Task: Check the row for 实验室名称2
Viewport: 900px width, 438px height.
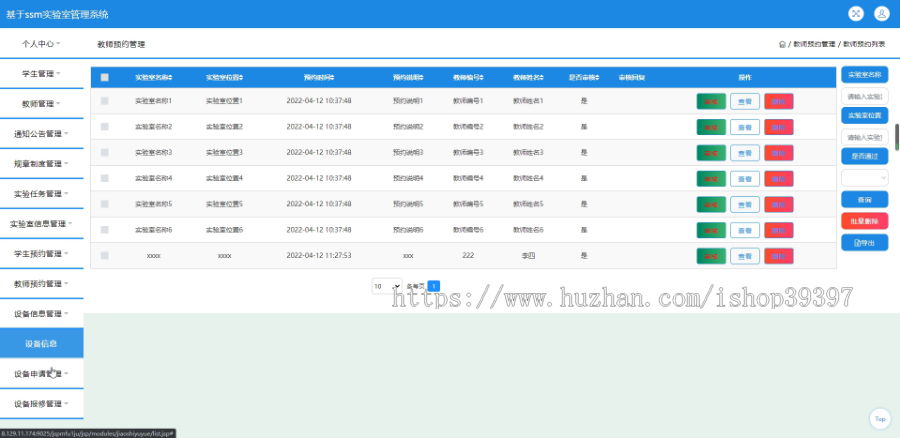Action: click(104, 126)
